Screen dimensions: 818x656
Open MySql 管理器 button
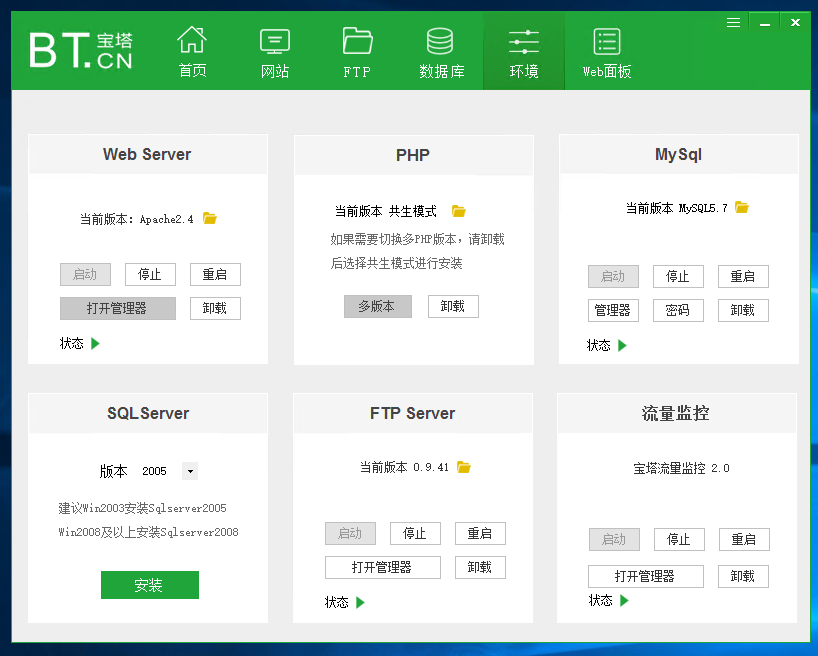[x=613, y=311]
